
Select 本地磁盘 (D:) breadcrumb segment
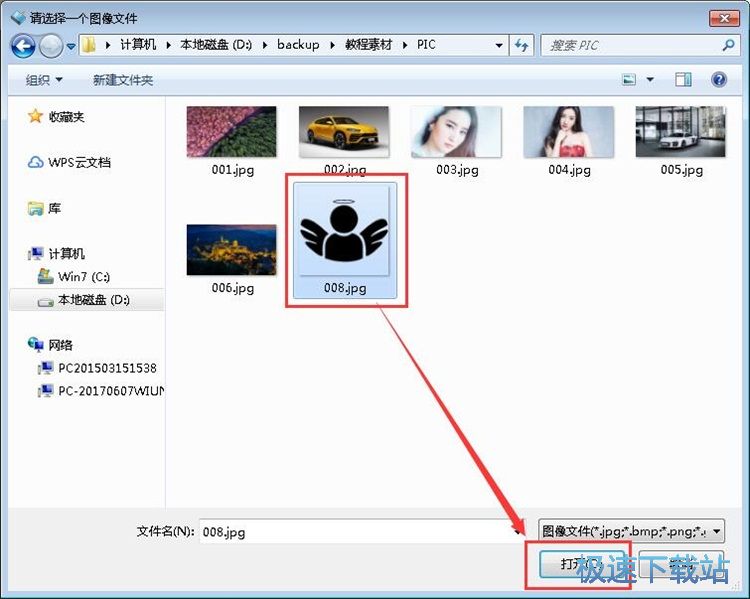coord(216,45)
